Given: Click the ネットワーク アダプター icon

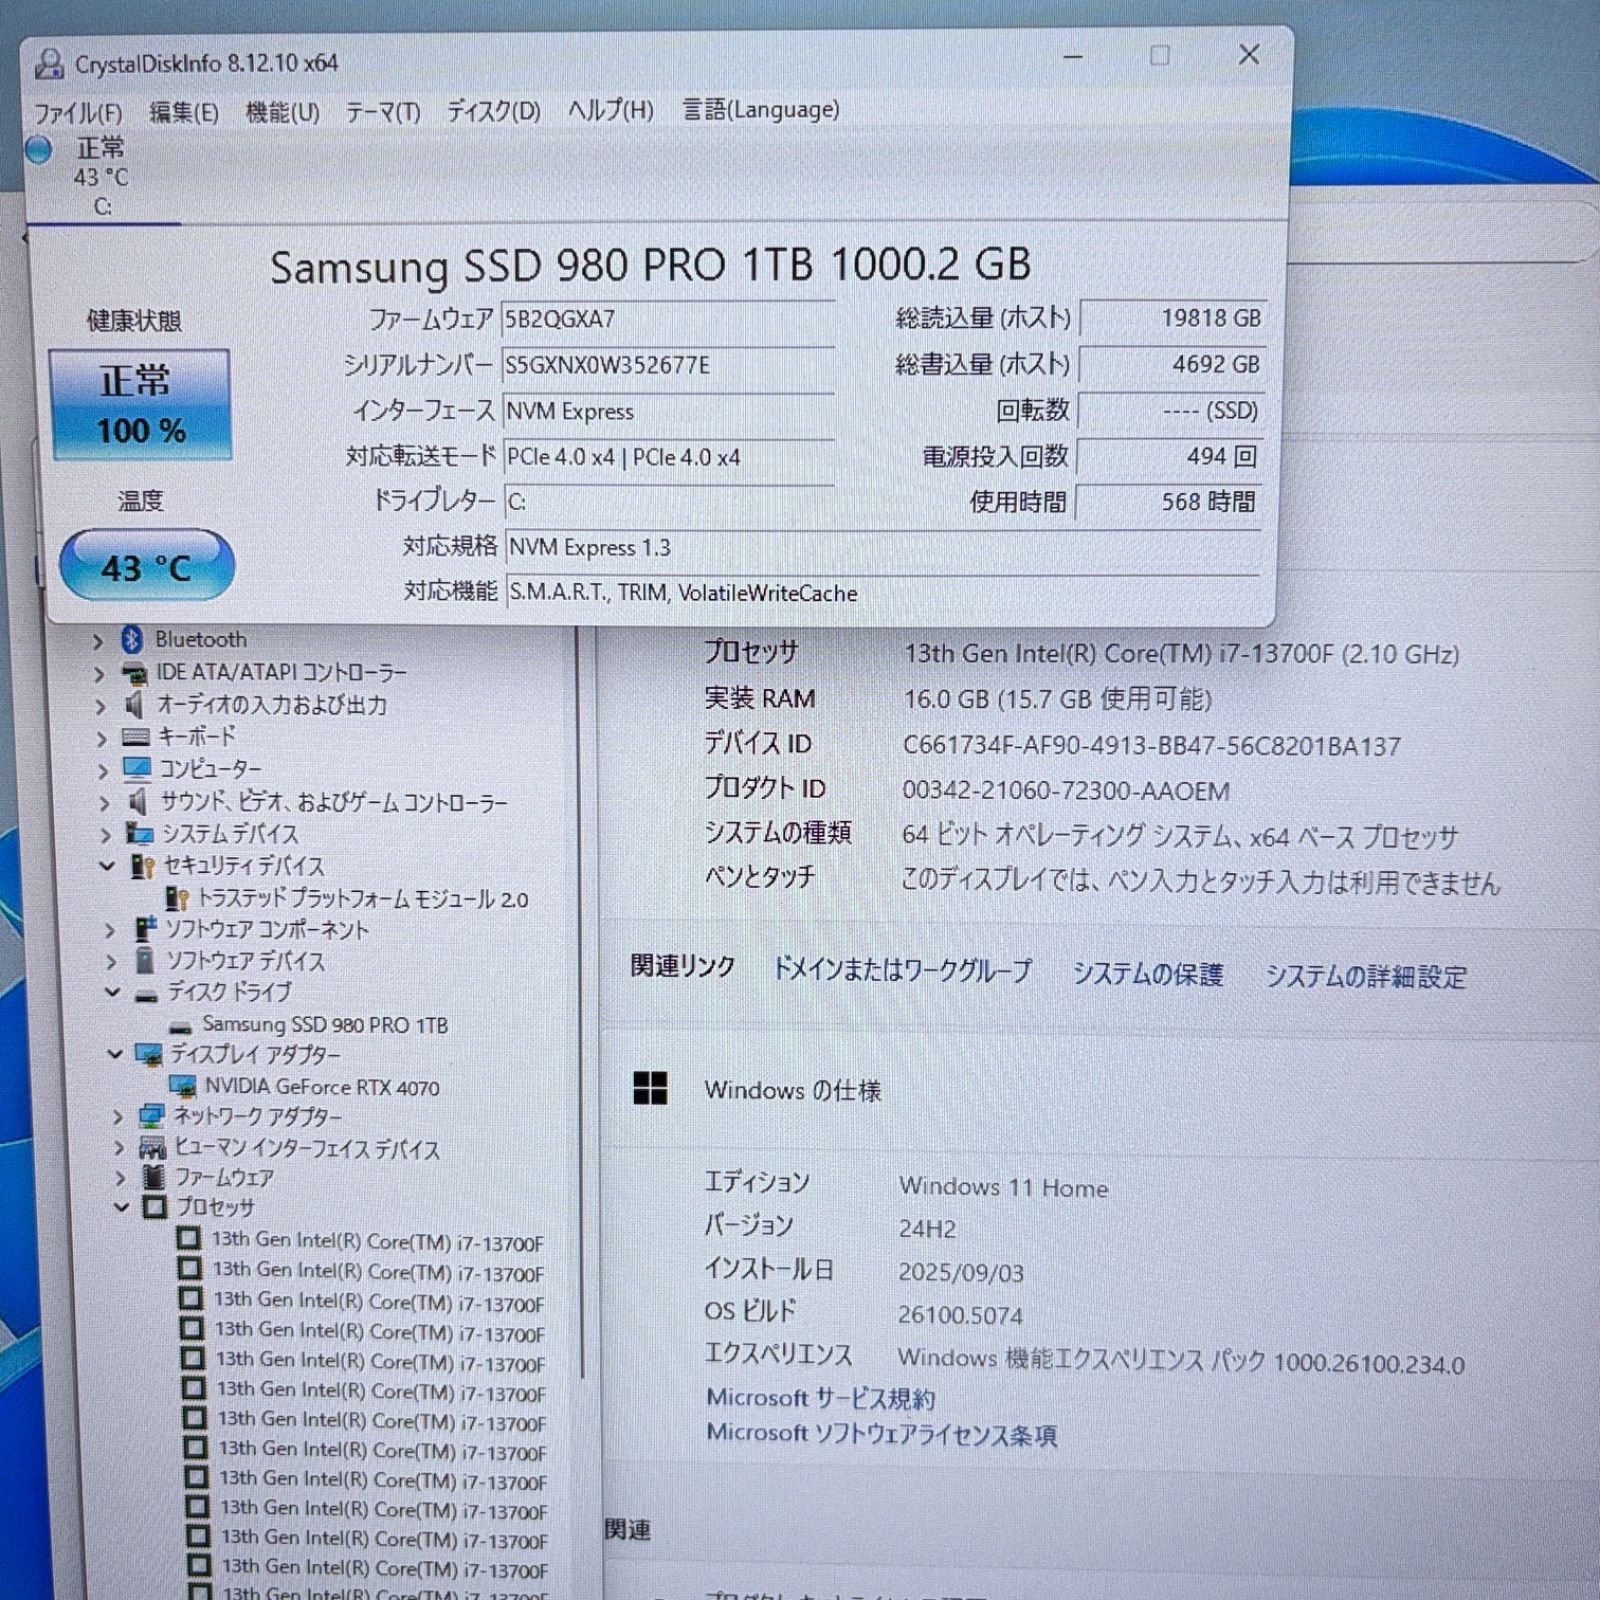Looking at the screenshot, I should [x=152, y=1116].
